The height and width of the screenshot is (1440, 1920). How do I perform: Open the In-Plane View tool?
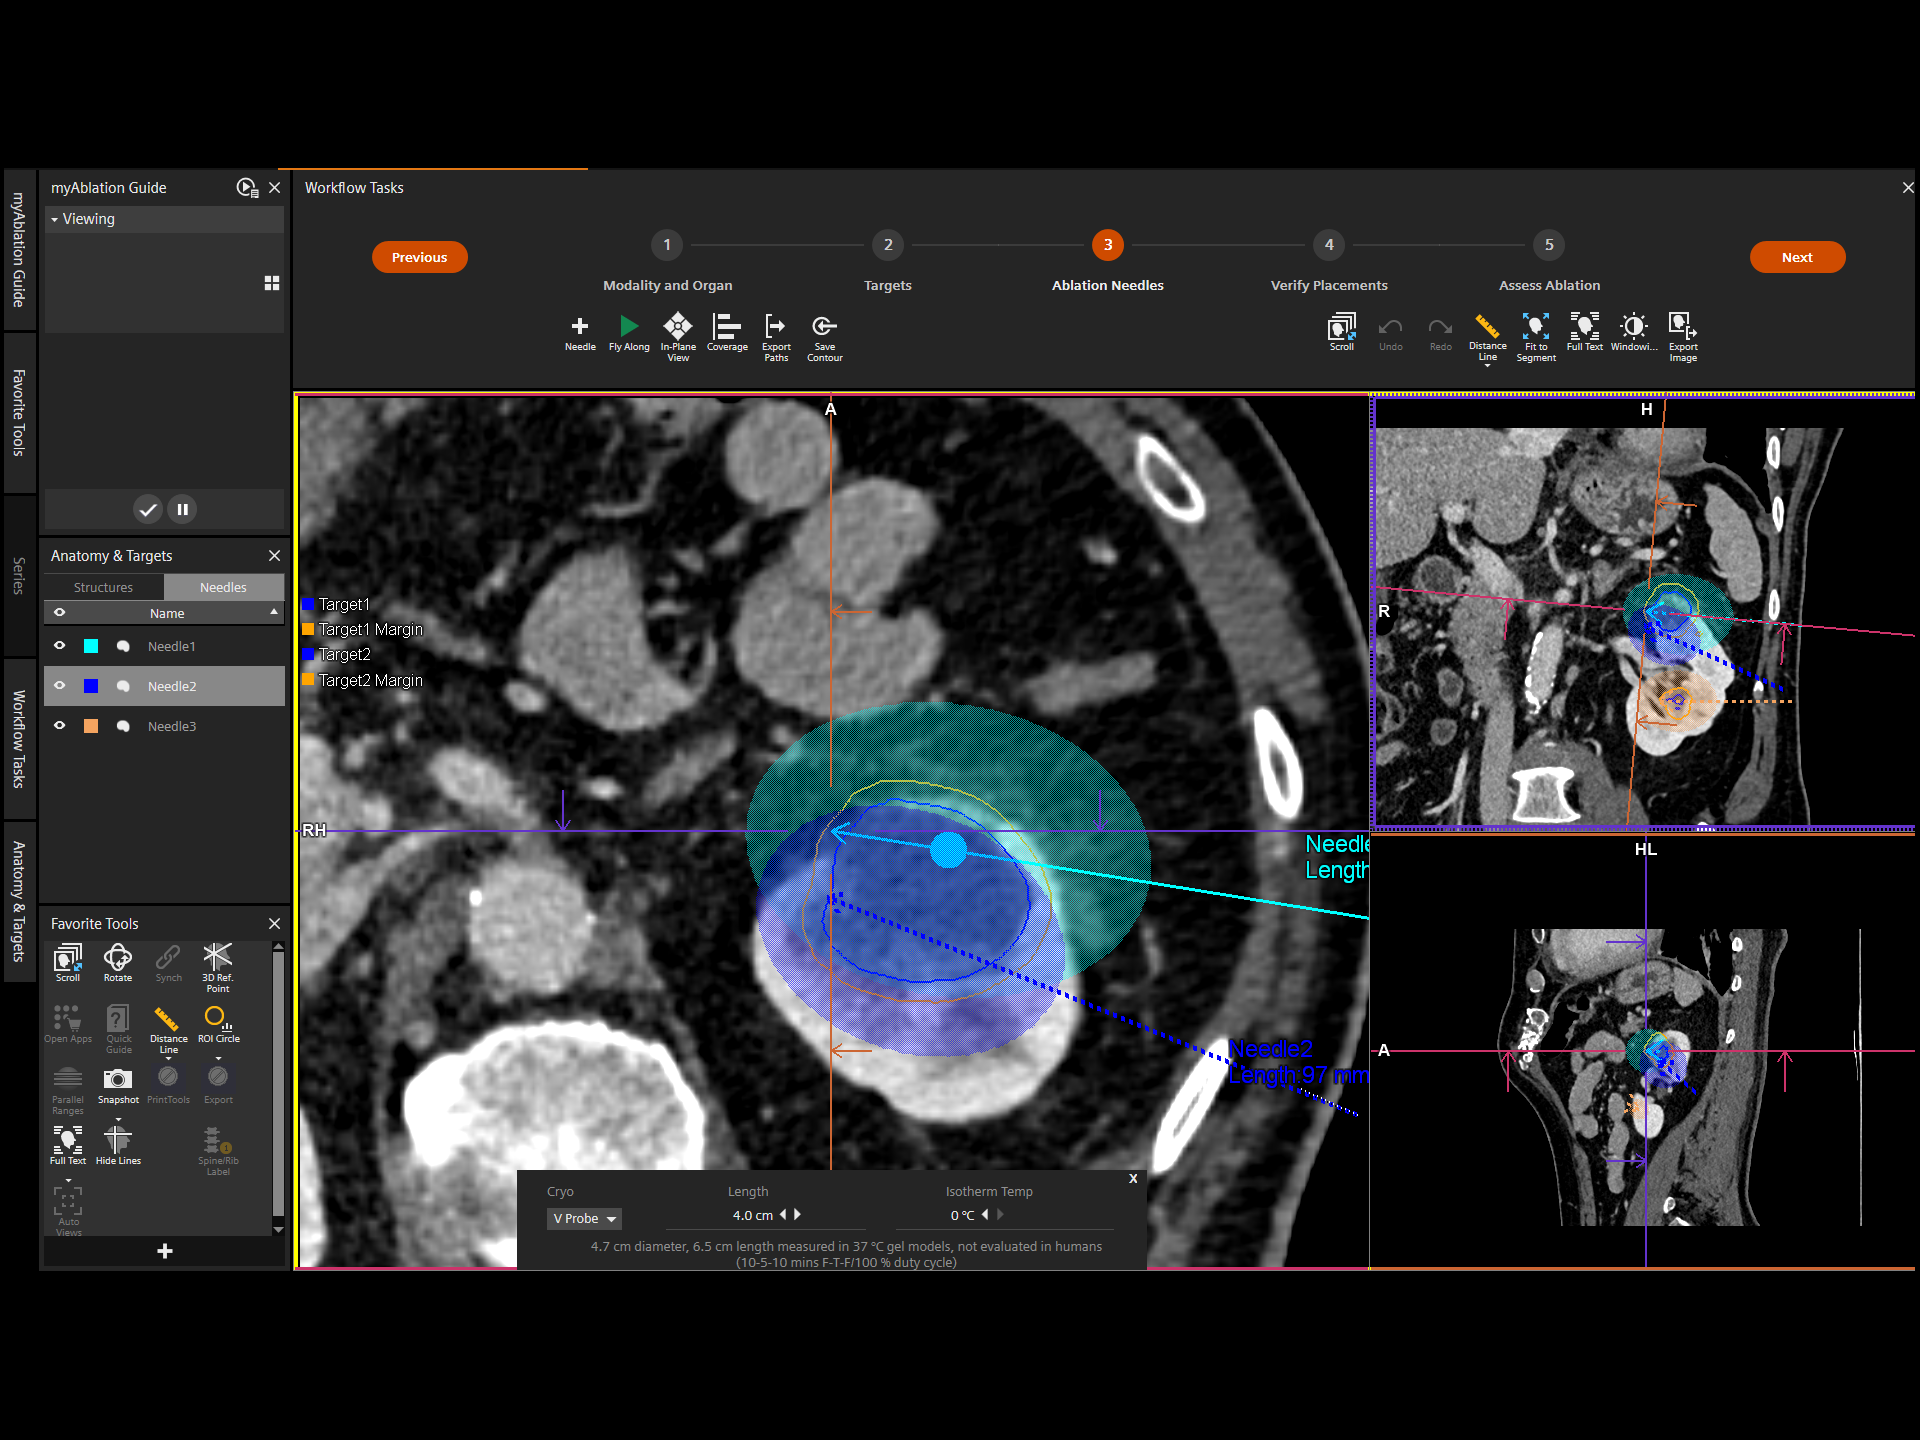678,337
